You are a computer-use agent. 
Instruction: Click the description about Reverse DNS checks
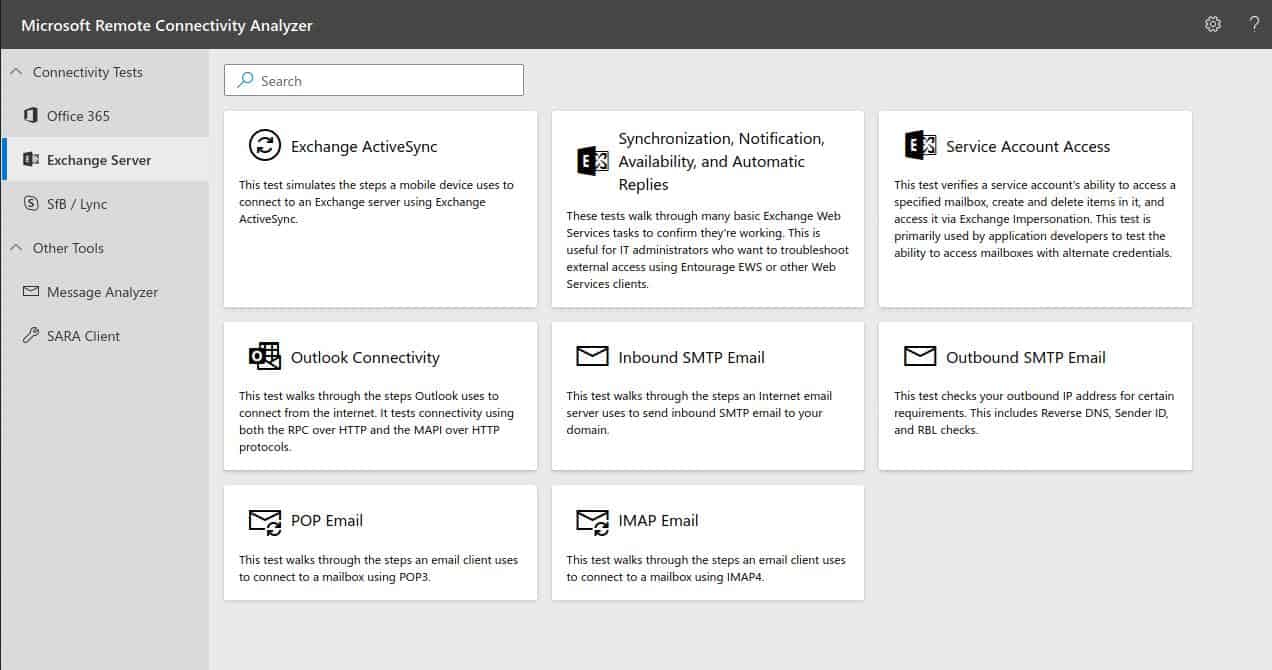click(x=1034, y=413)
